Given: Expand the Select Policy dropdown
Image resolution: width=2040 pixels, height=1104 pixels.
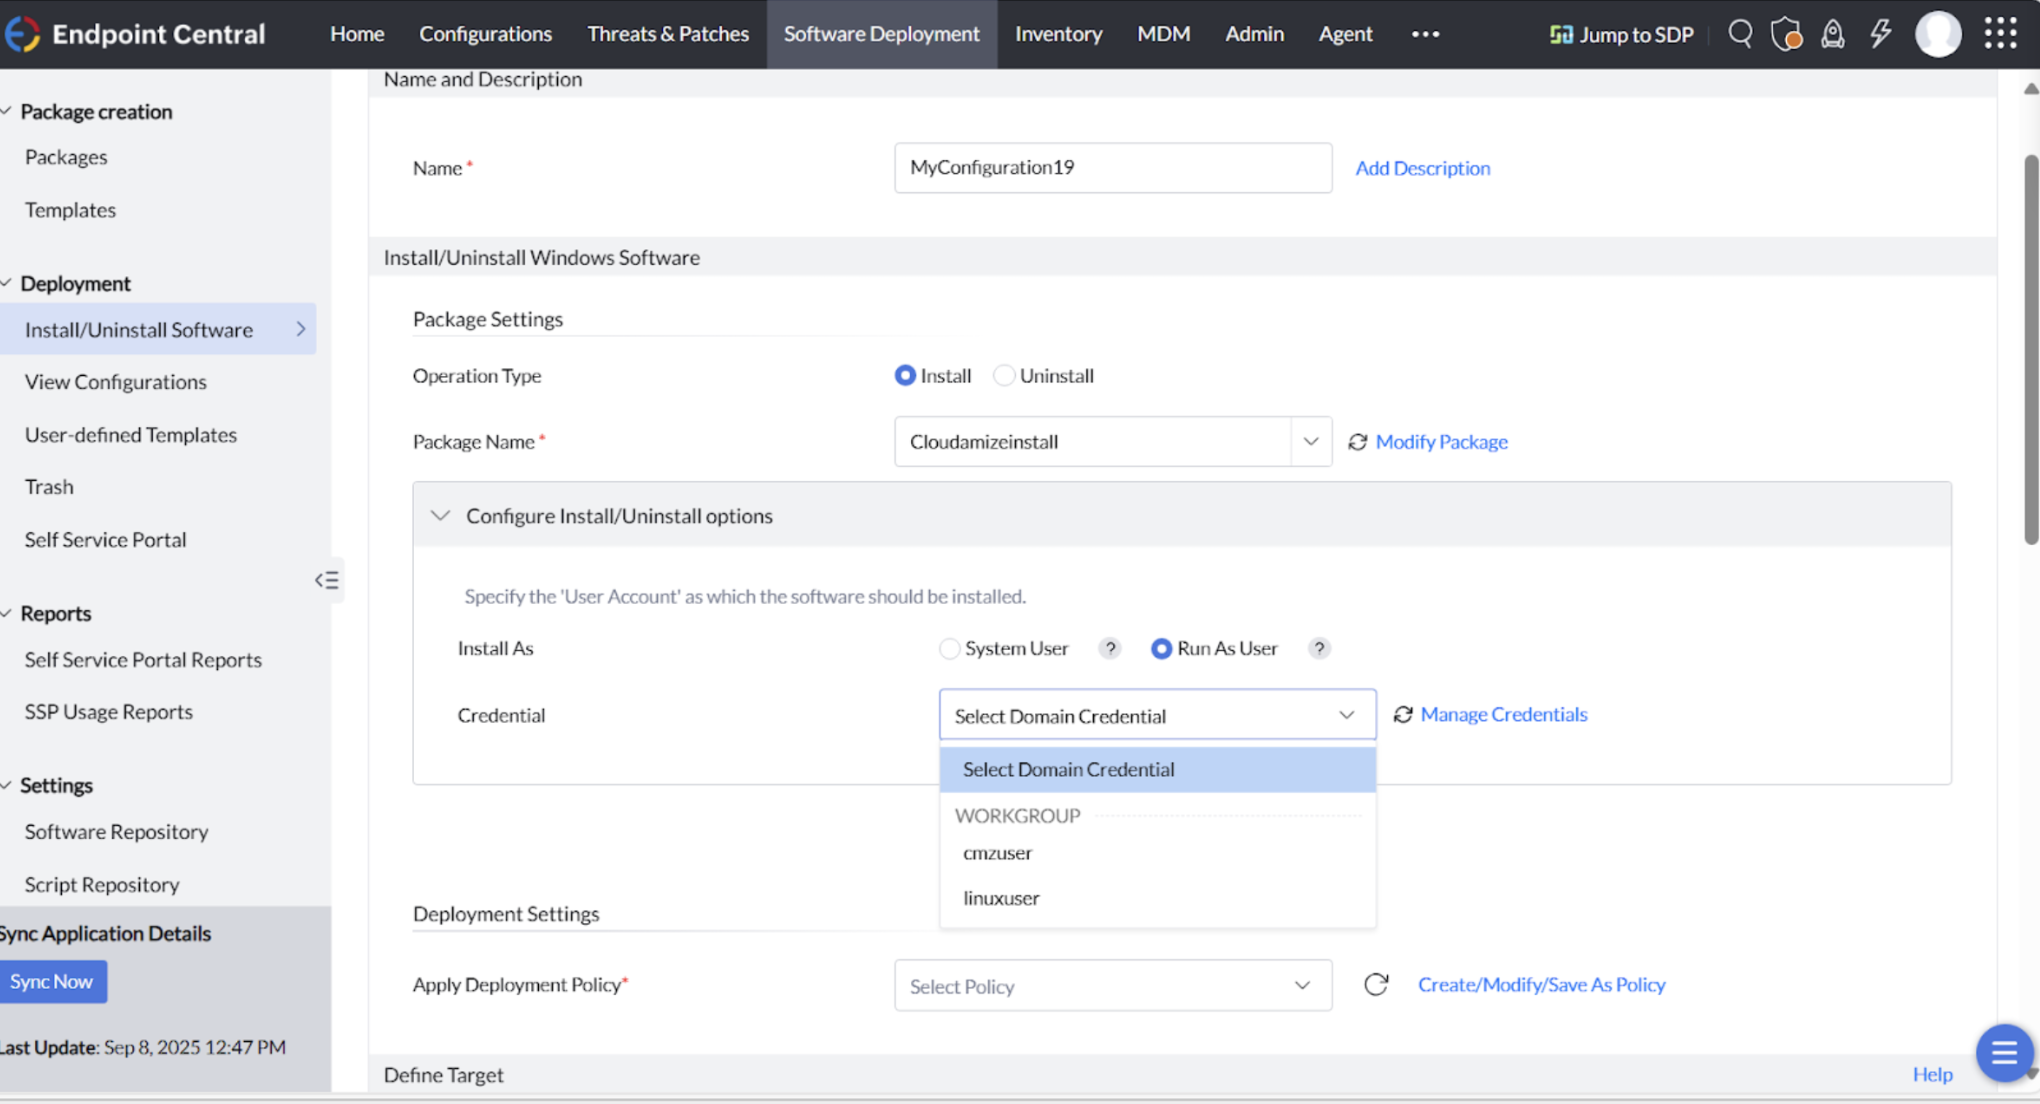Looking at the screenshot, I should click(x=1112, y=986).
